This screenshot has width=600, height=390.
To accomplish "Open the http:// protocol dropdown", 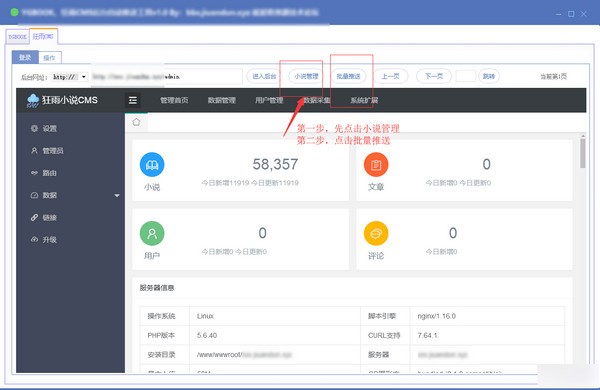I will (70, 77).
